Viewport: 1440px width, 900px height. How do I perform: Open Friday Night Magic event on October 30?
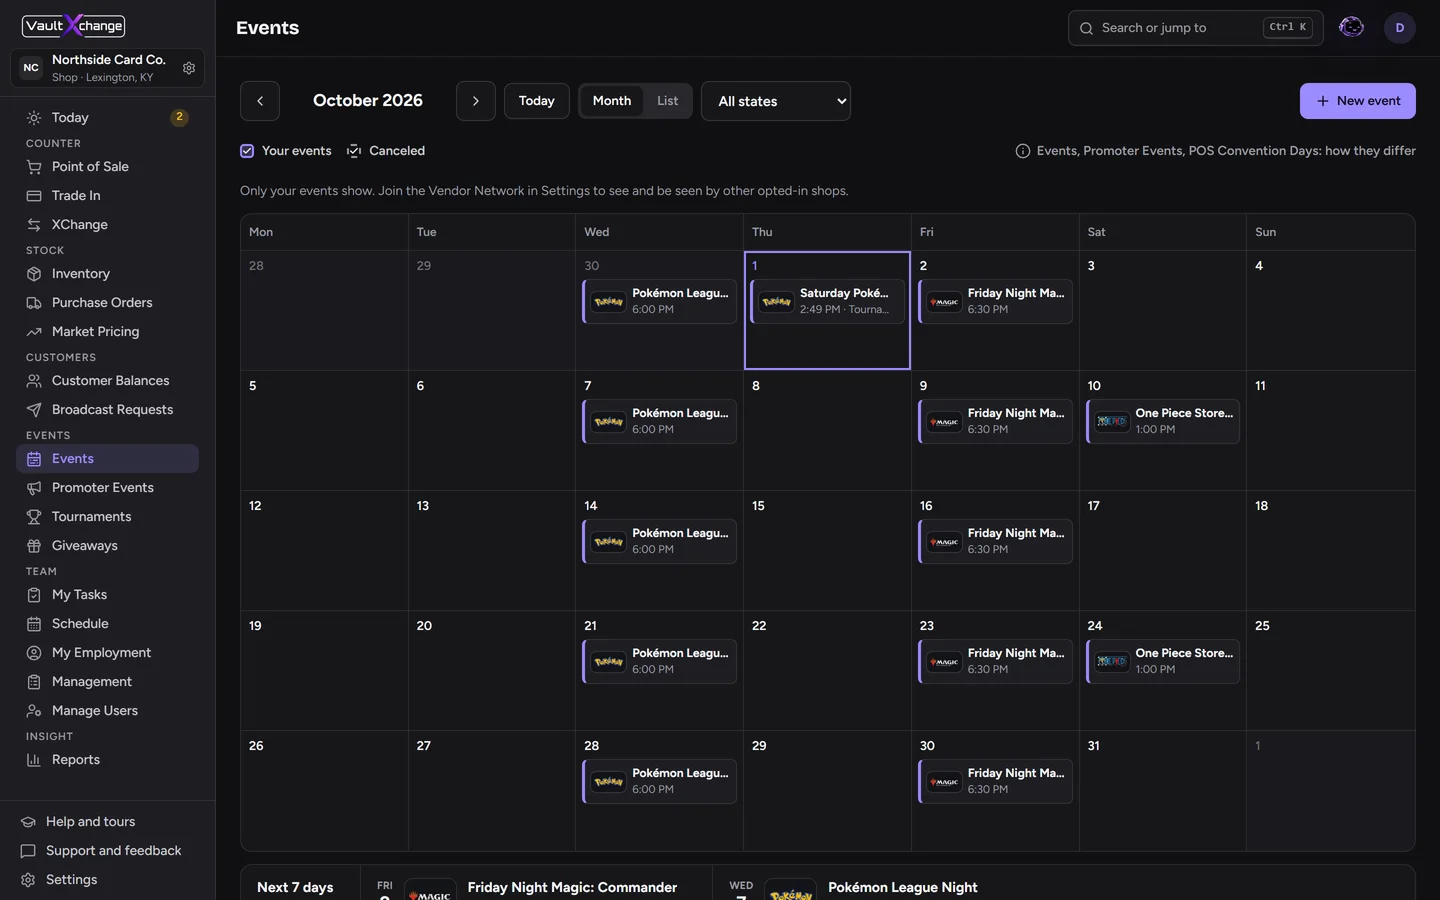point(995,781)
